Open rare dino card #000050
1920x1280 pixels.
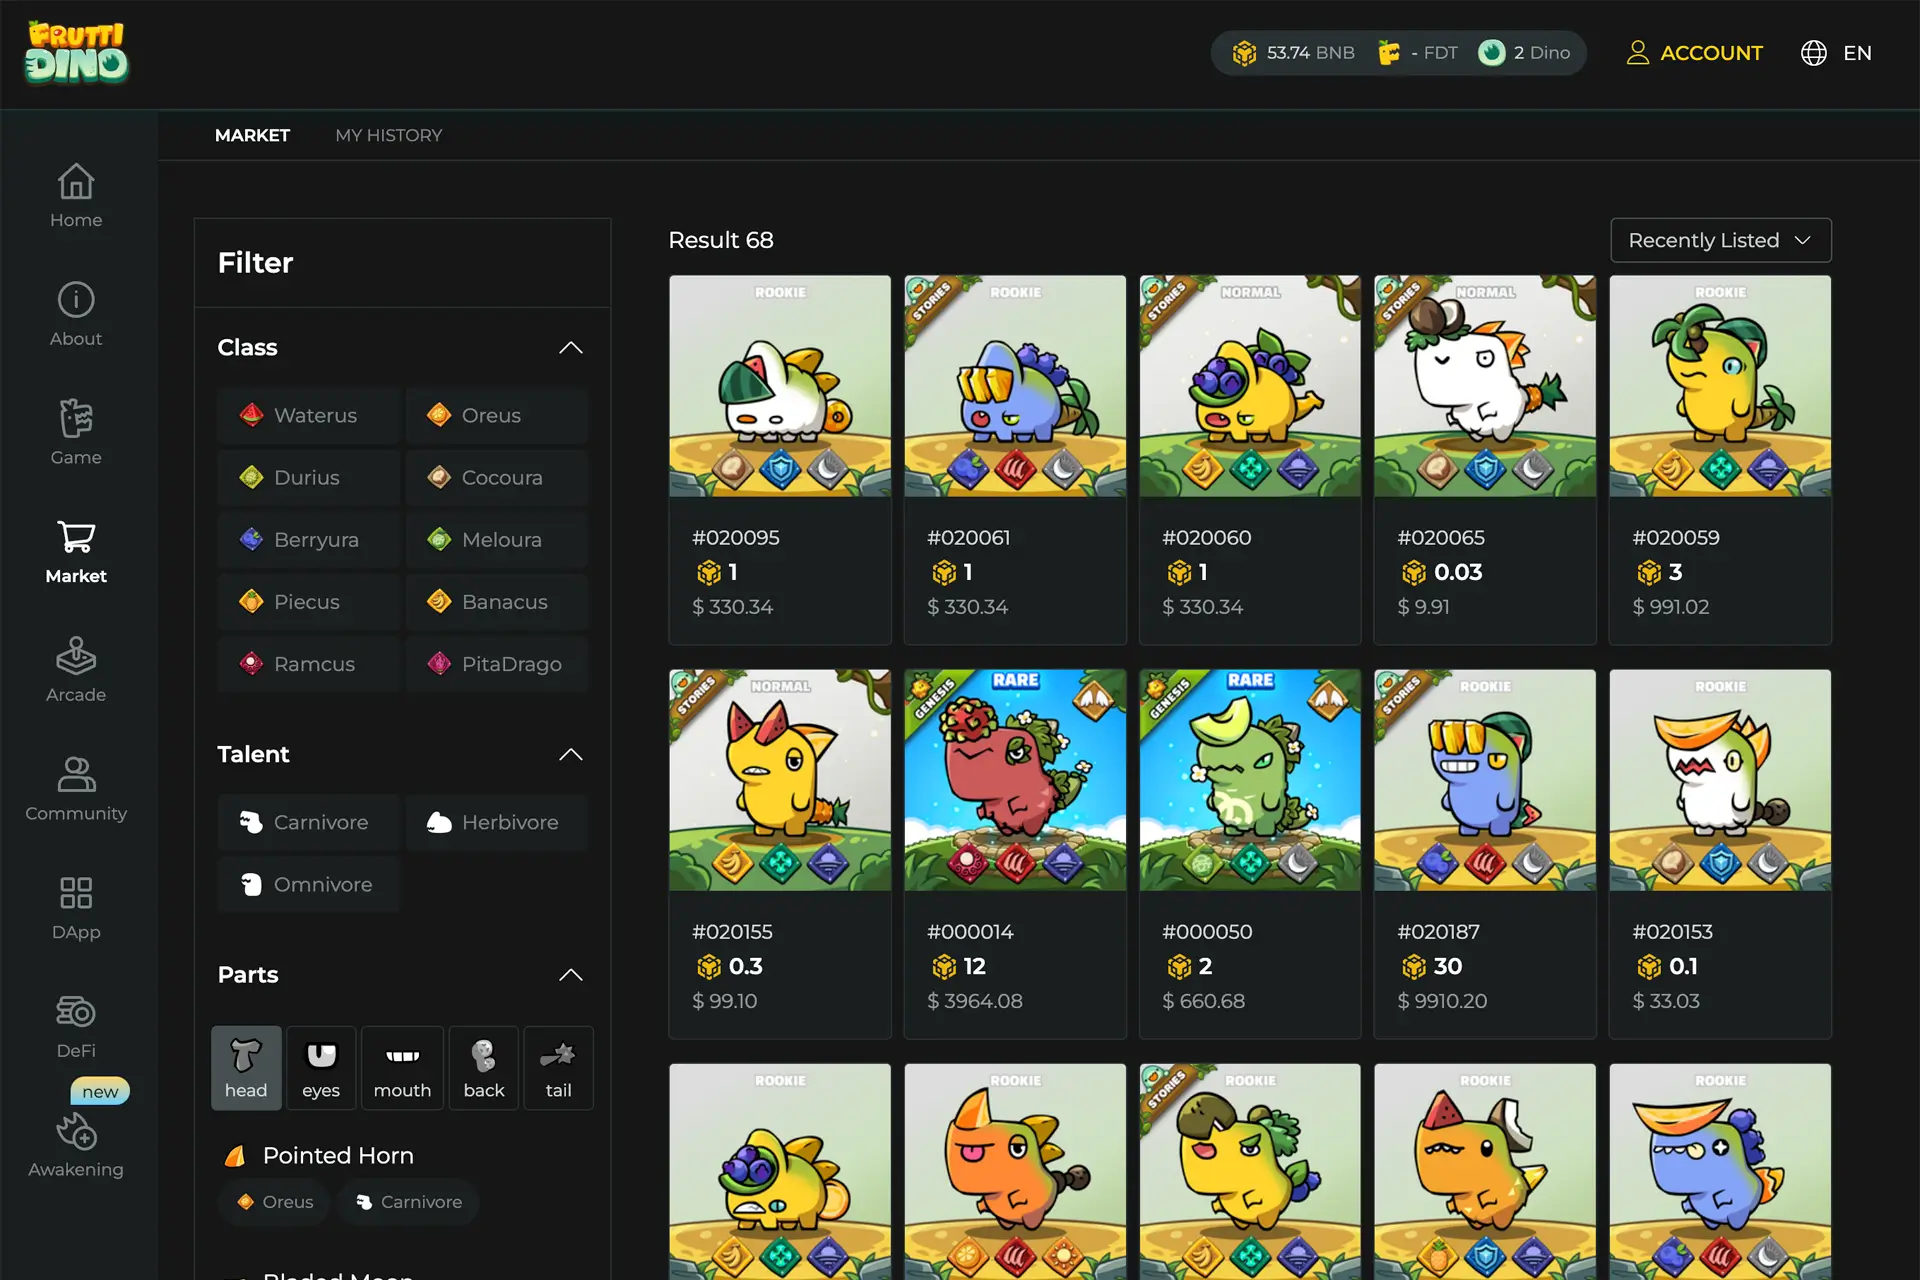click(1250, 854)
